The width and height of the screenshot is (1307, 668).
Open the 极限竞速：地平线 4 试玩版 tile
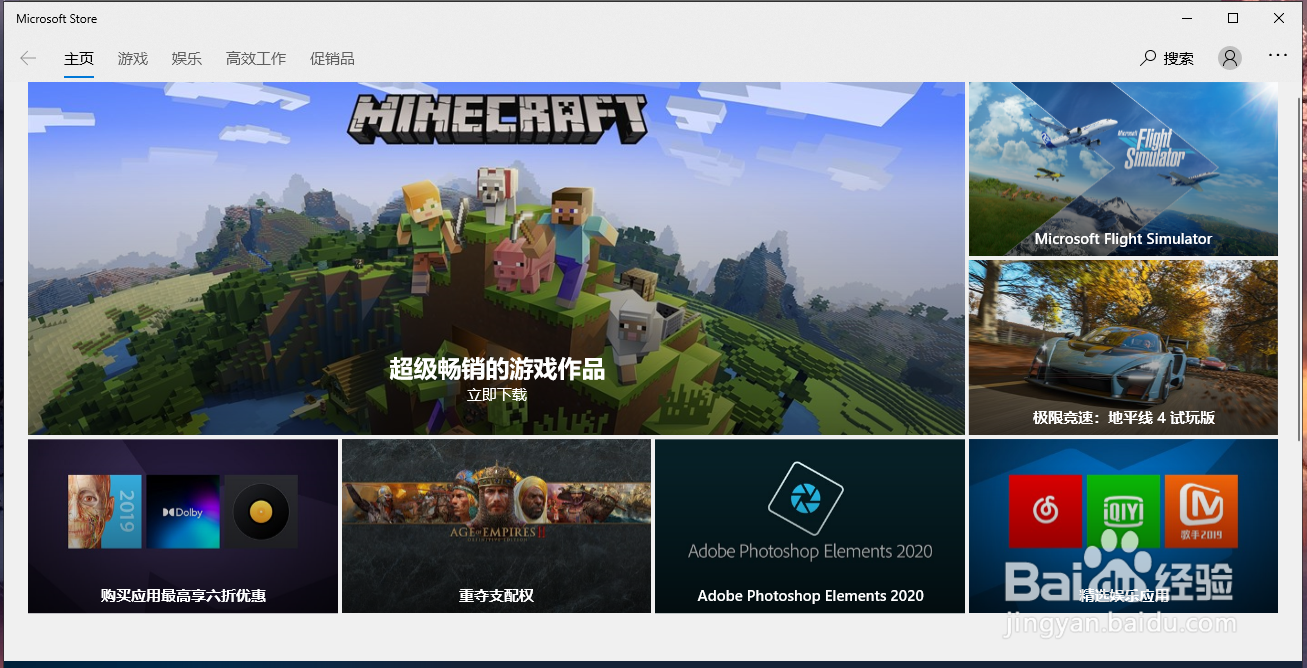1123,347
